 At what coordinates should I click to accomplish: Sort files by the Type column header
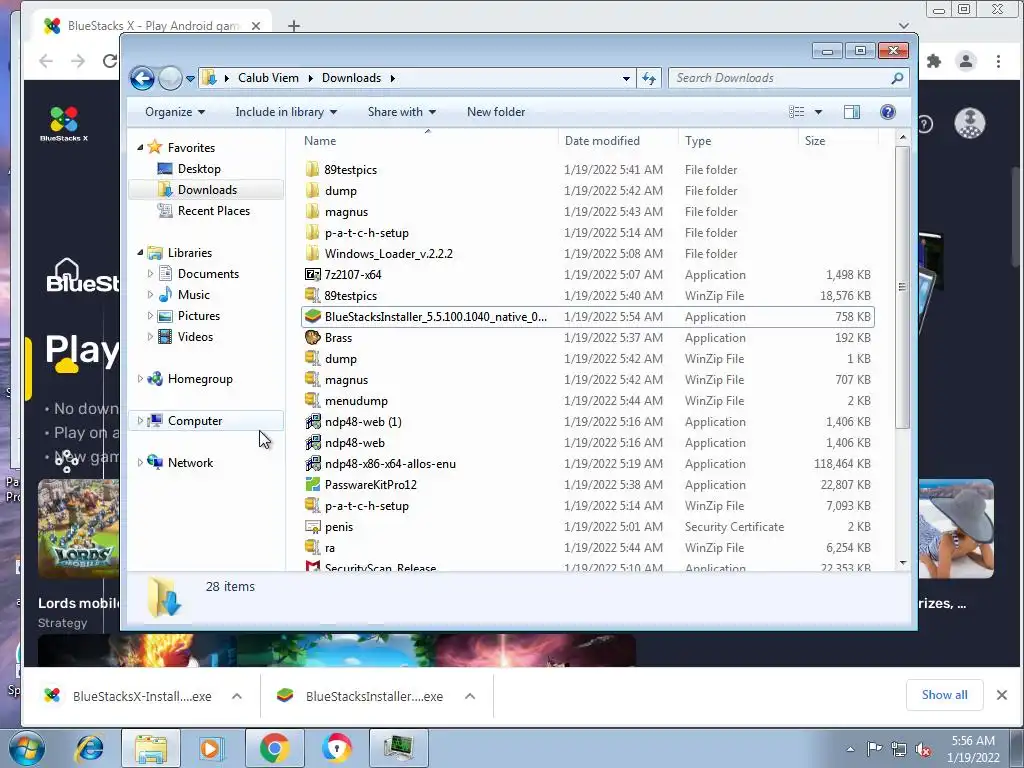pos(697,140)
